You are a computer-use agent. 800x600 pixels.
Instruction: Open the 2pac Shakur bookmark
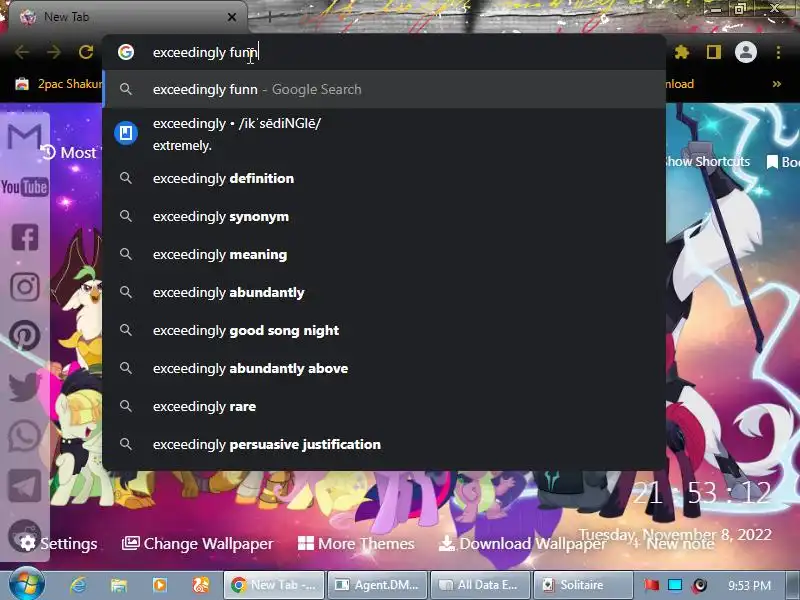(57, 84)
